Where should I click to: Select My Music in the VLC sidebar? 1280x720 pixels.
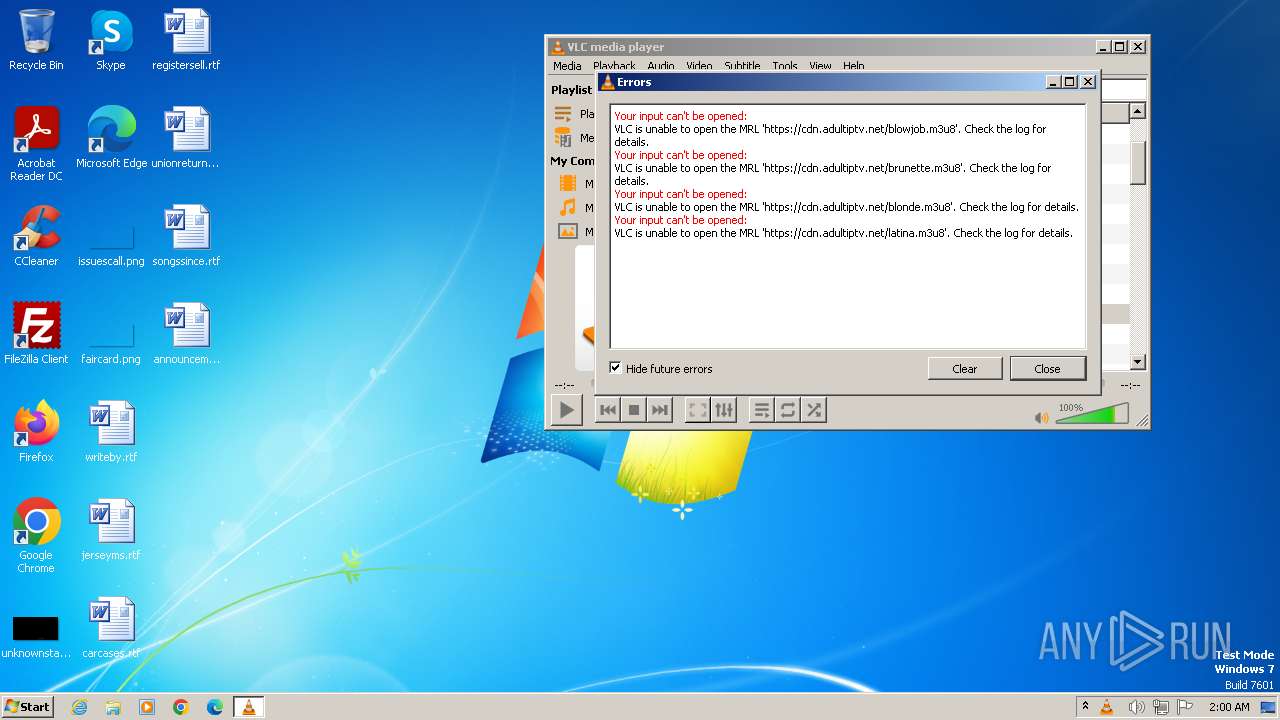pos(574,208)
